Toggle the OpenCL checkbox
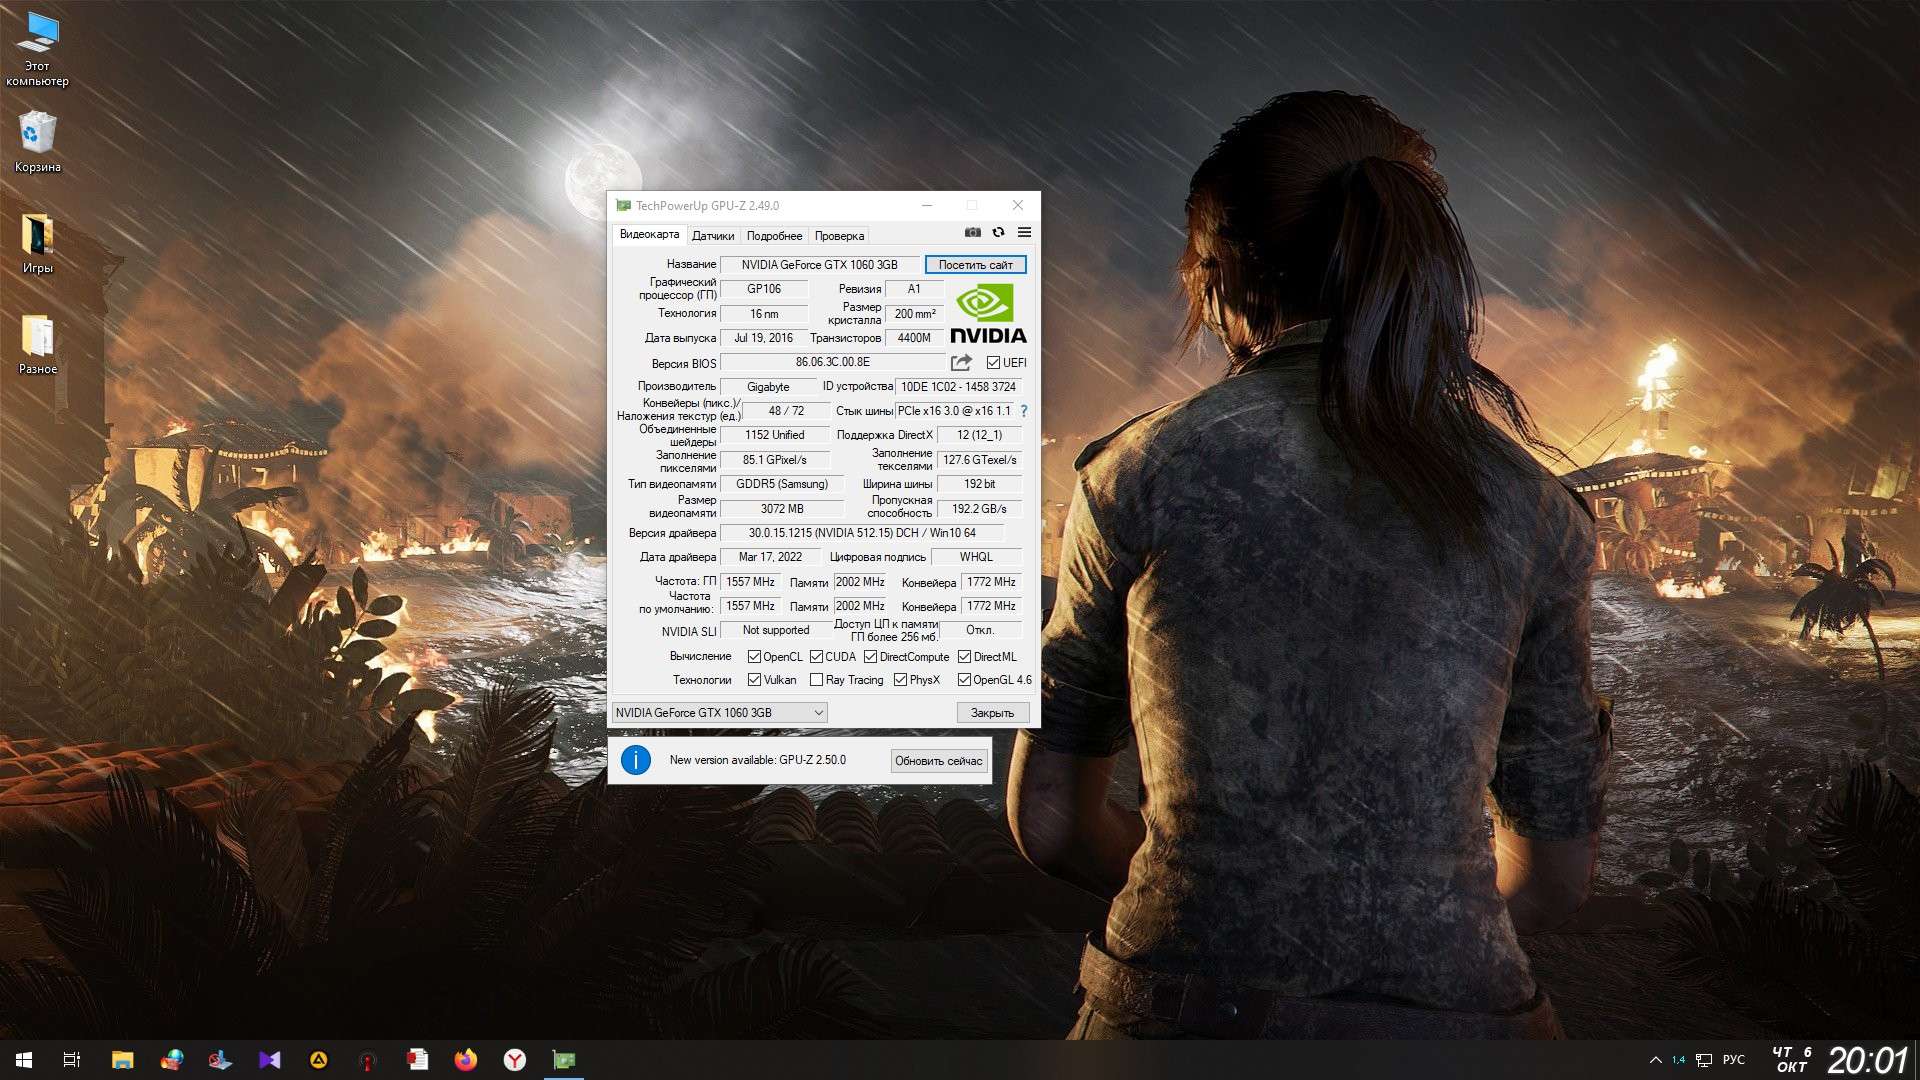The height and width of the screenshot is (1080, 1920). point(755,657)
